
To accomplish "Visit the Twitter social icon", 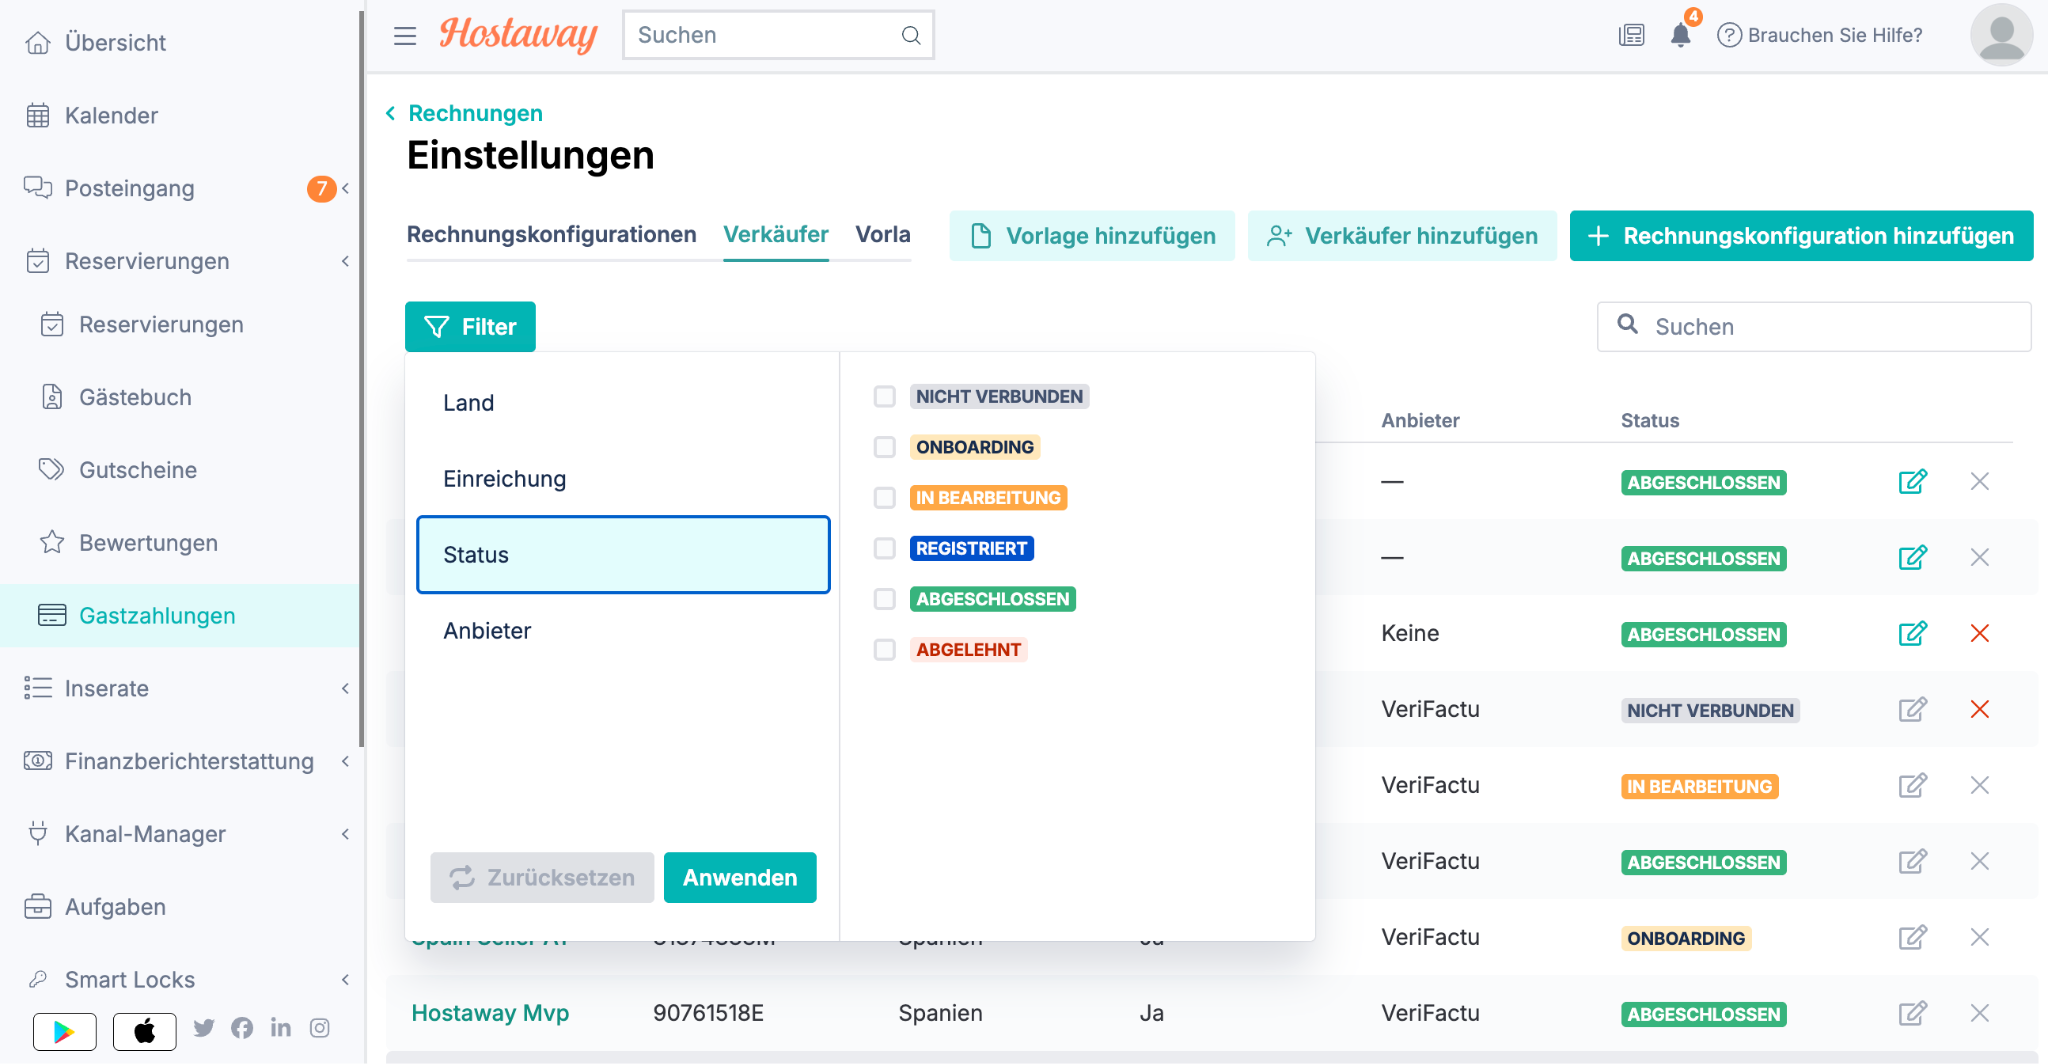I will (204, 1028).
